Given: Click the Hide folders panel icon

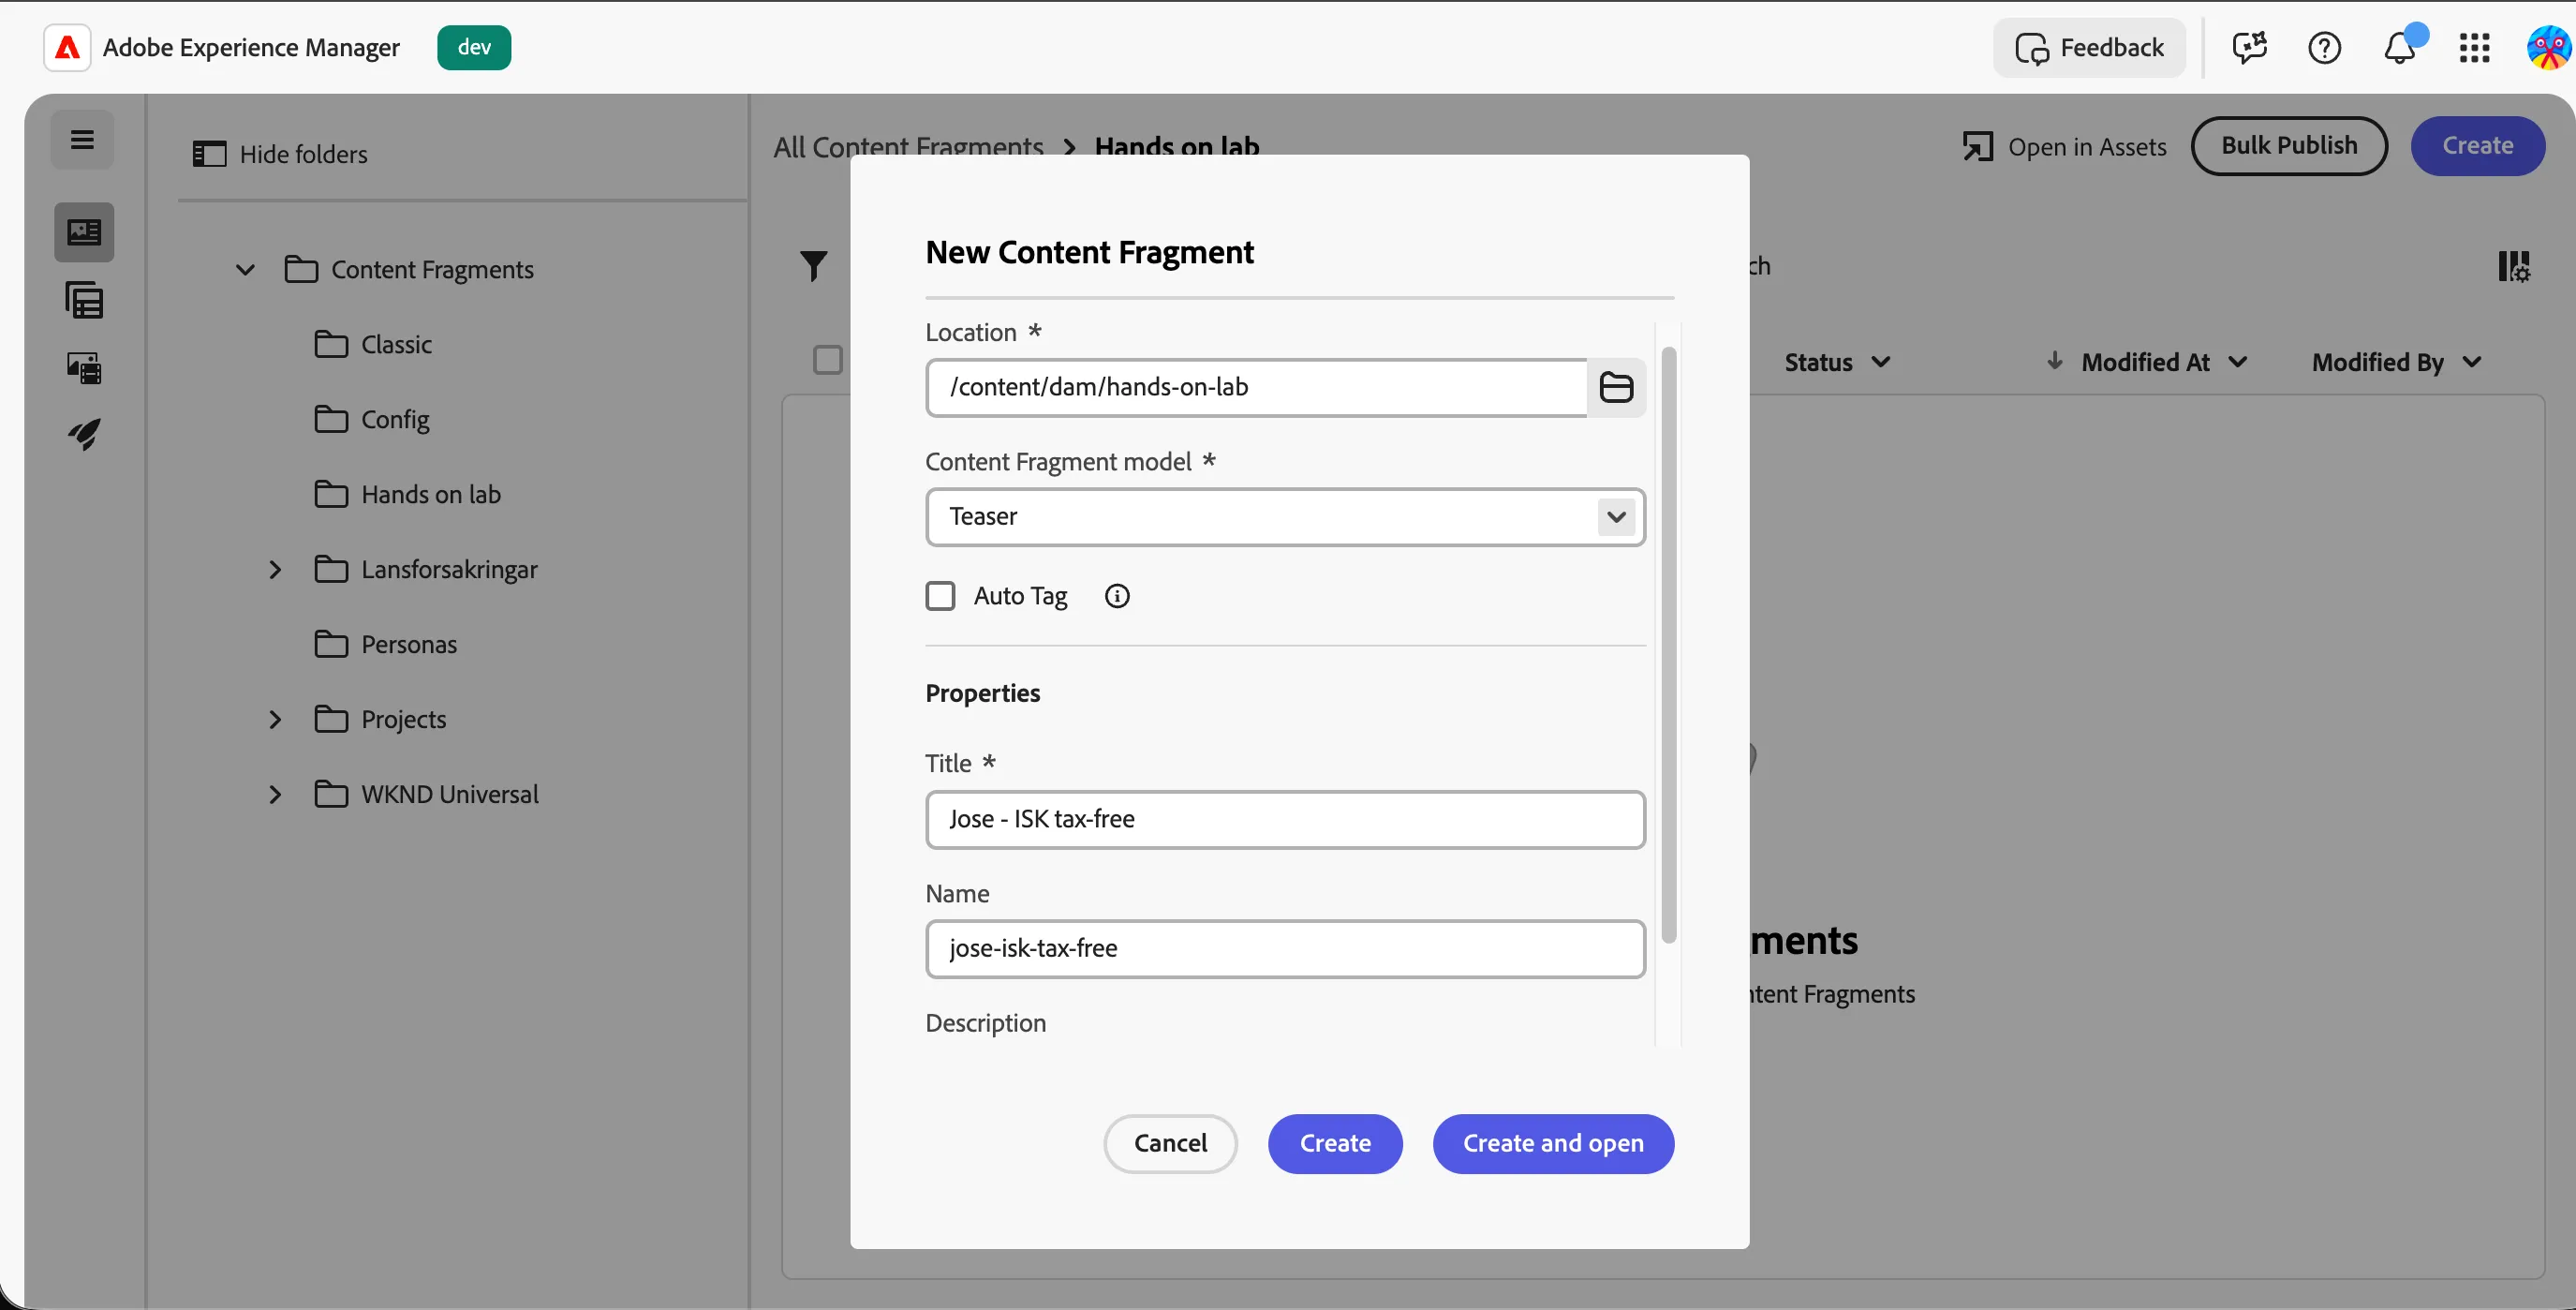Looking at the screenshot, I should tap(209, 154).
